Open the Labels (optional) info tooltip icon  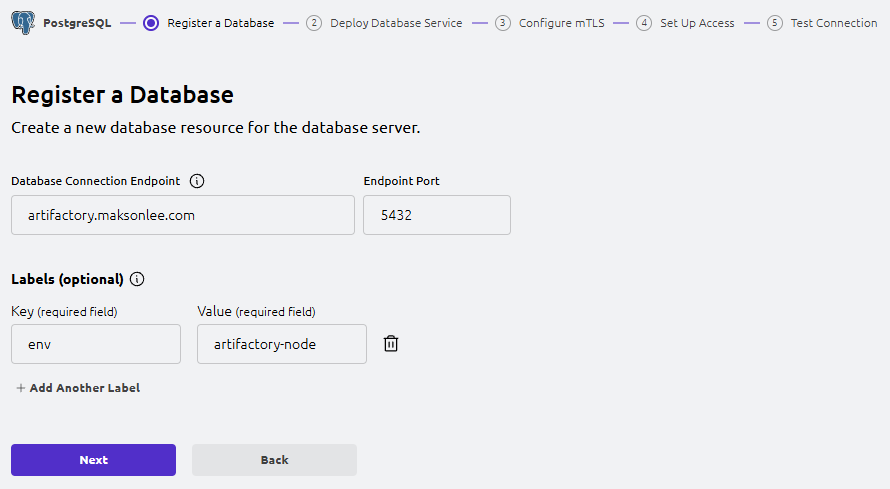click(x=137, y=279)
